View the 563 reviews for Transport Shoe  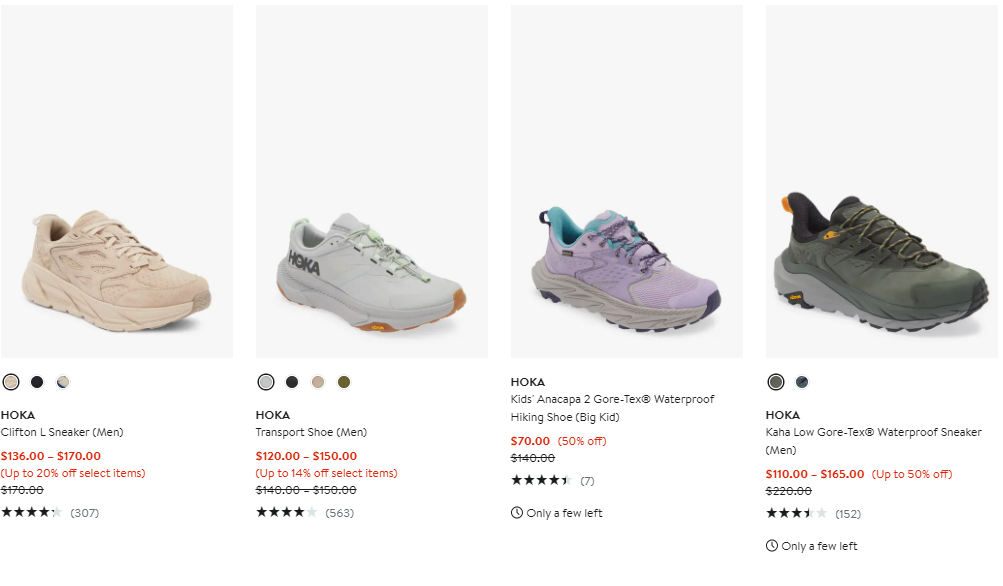click(x=339, y=513)
